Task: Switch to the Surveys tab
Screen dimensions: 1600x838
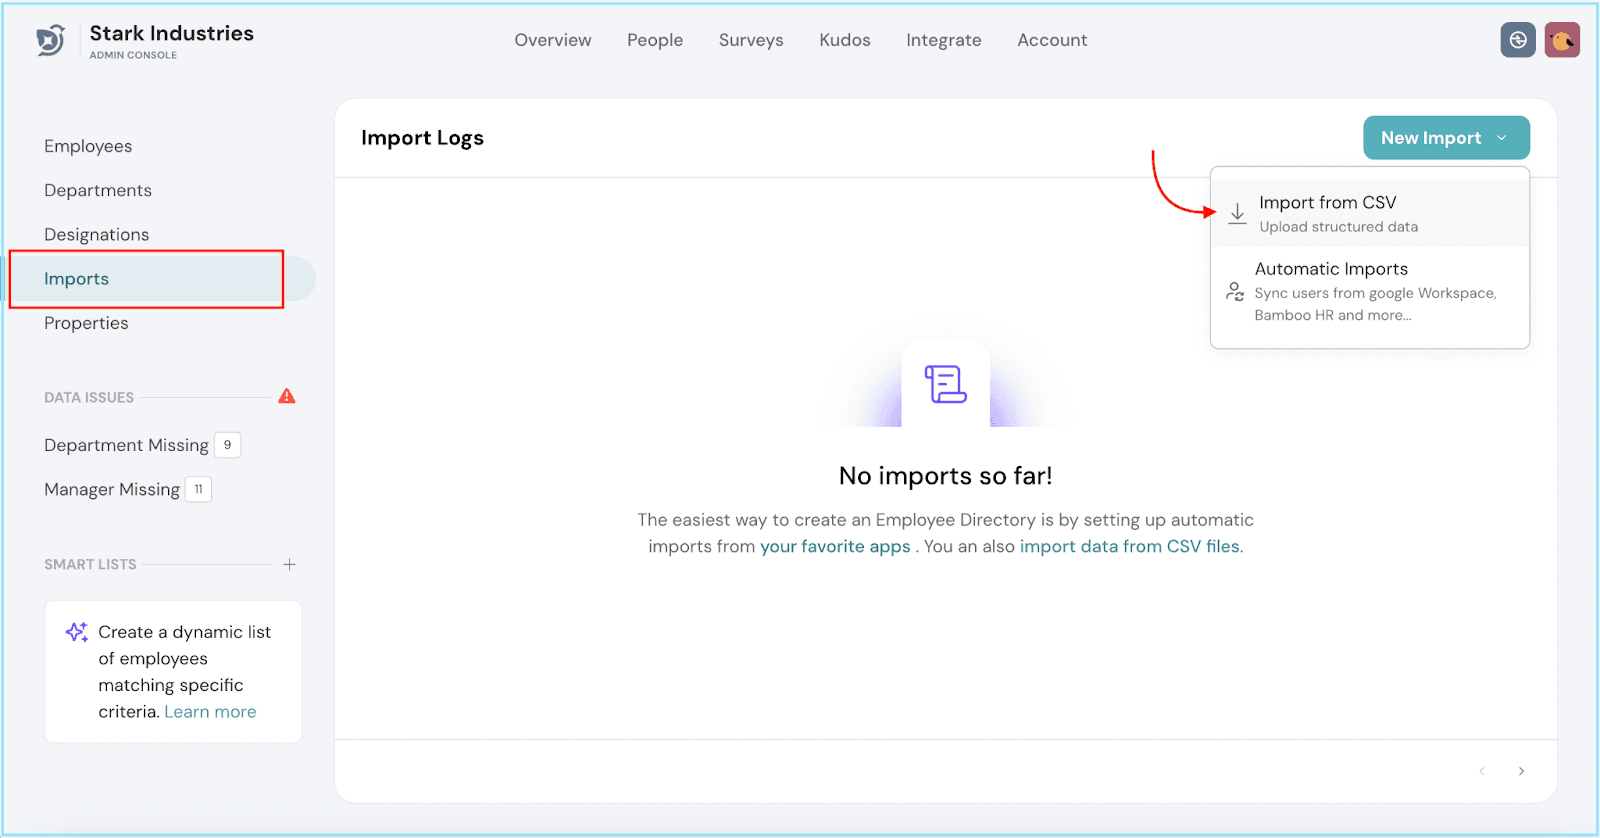Action: click(x=750, y=40)
